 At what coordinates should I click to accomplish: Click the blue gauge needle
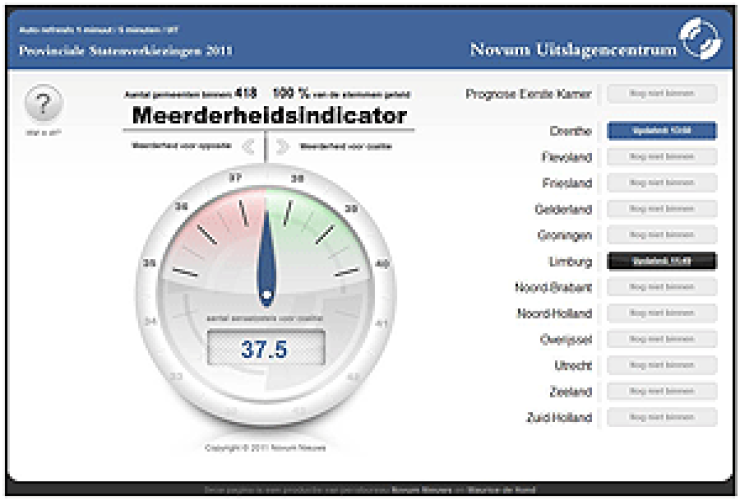tap(266, 259)
